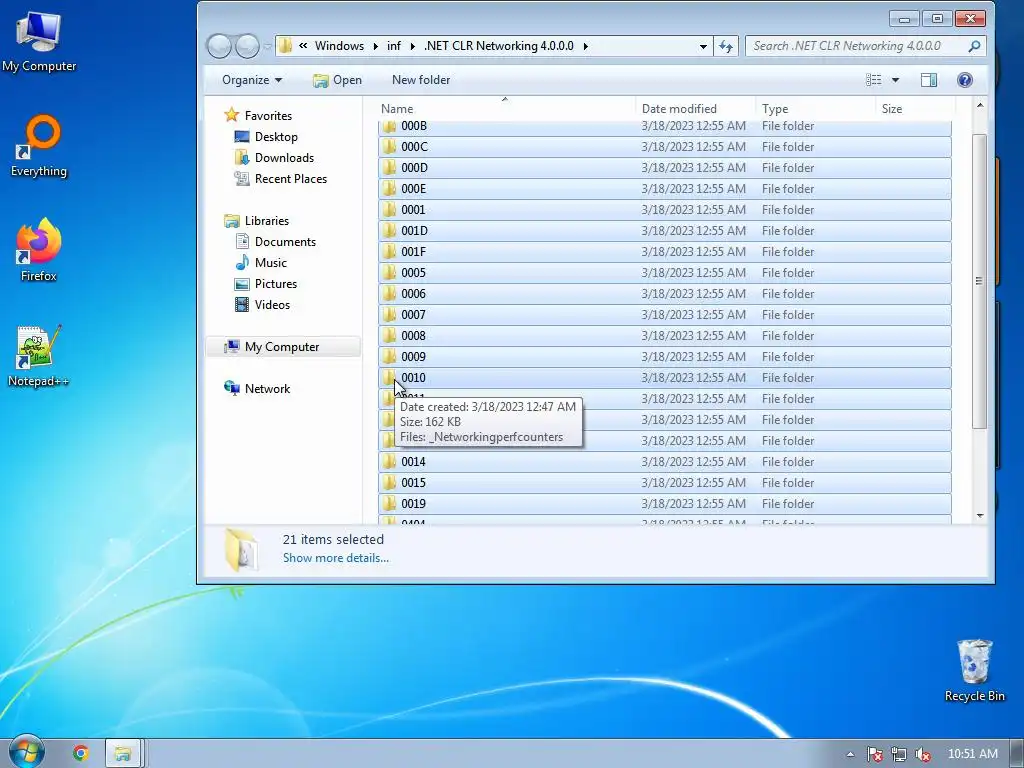Expand the breadcrumb arrow after Windows
1024x768 pixels.
click(376, 46)
